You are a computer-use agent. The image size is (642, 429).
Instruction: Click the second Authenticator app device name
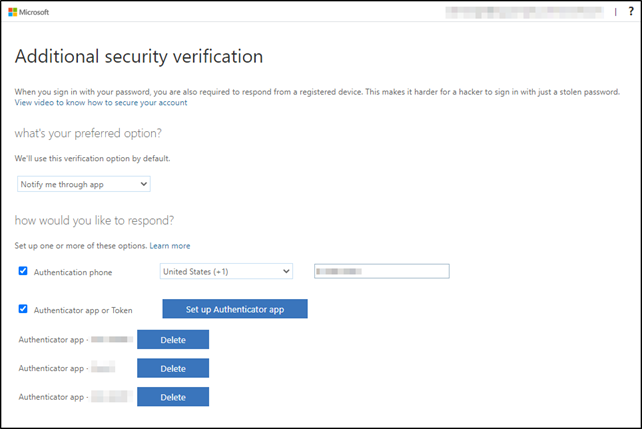pos(105,369)
